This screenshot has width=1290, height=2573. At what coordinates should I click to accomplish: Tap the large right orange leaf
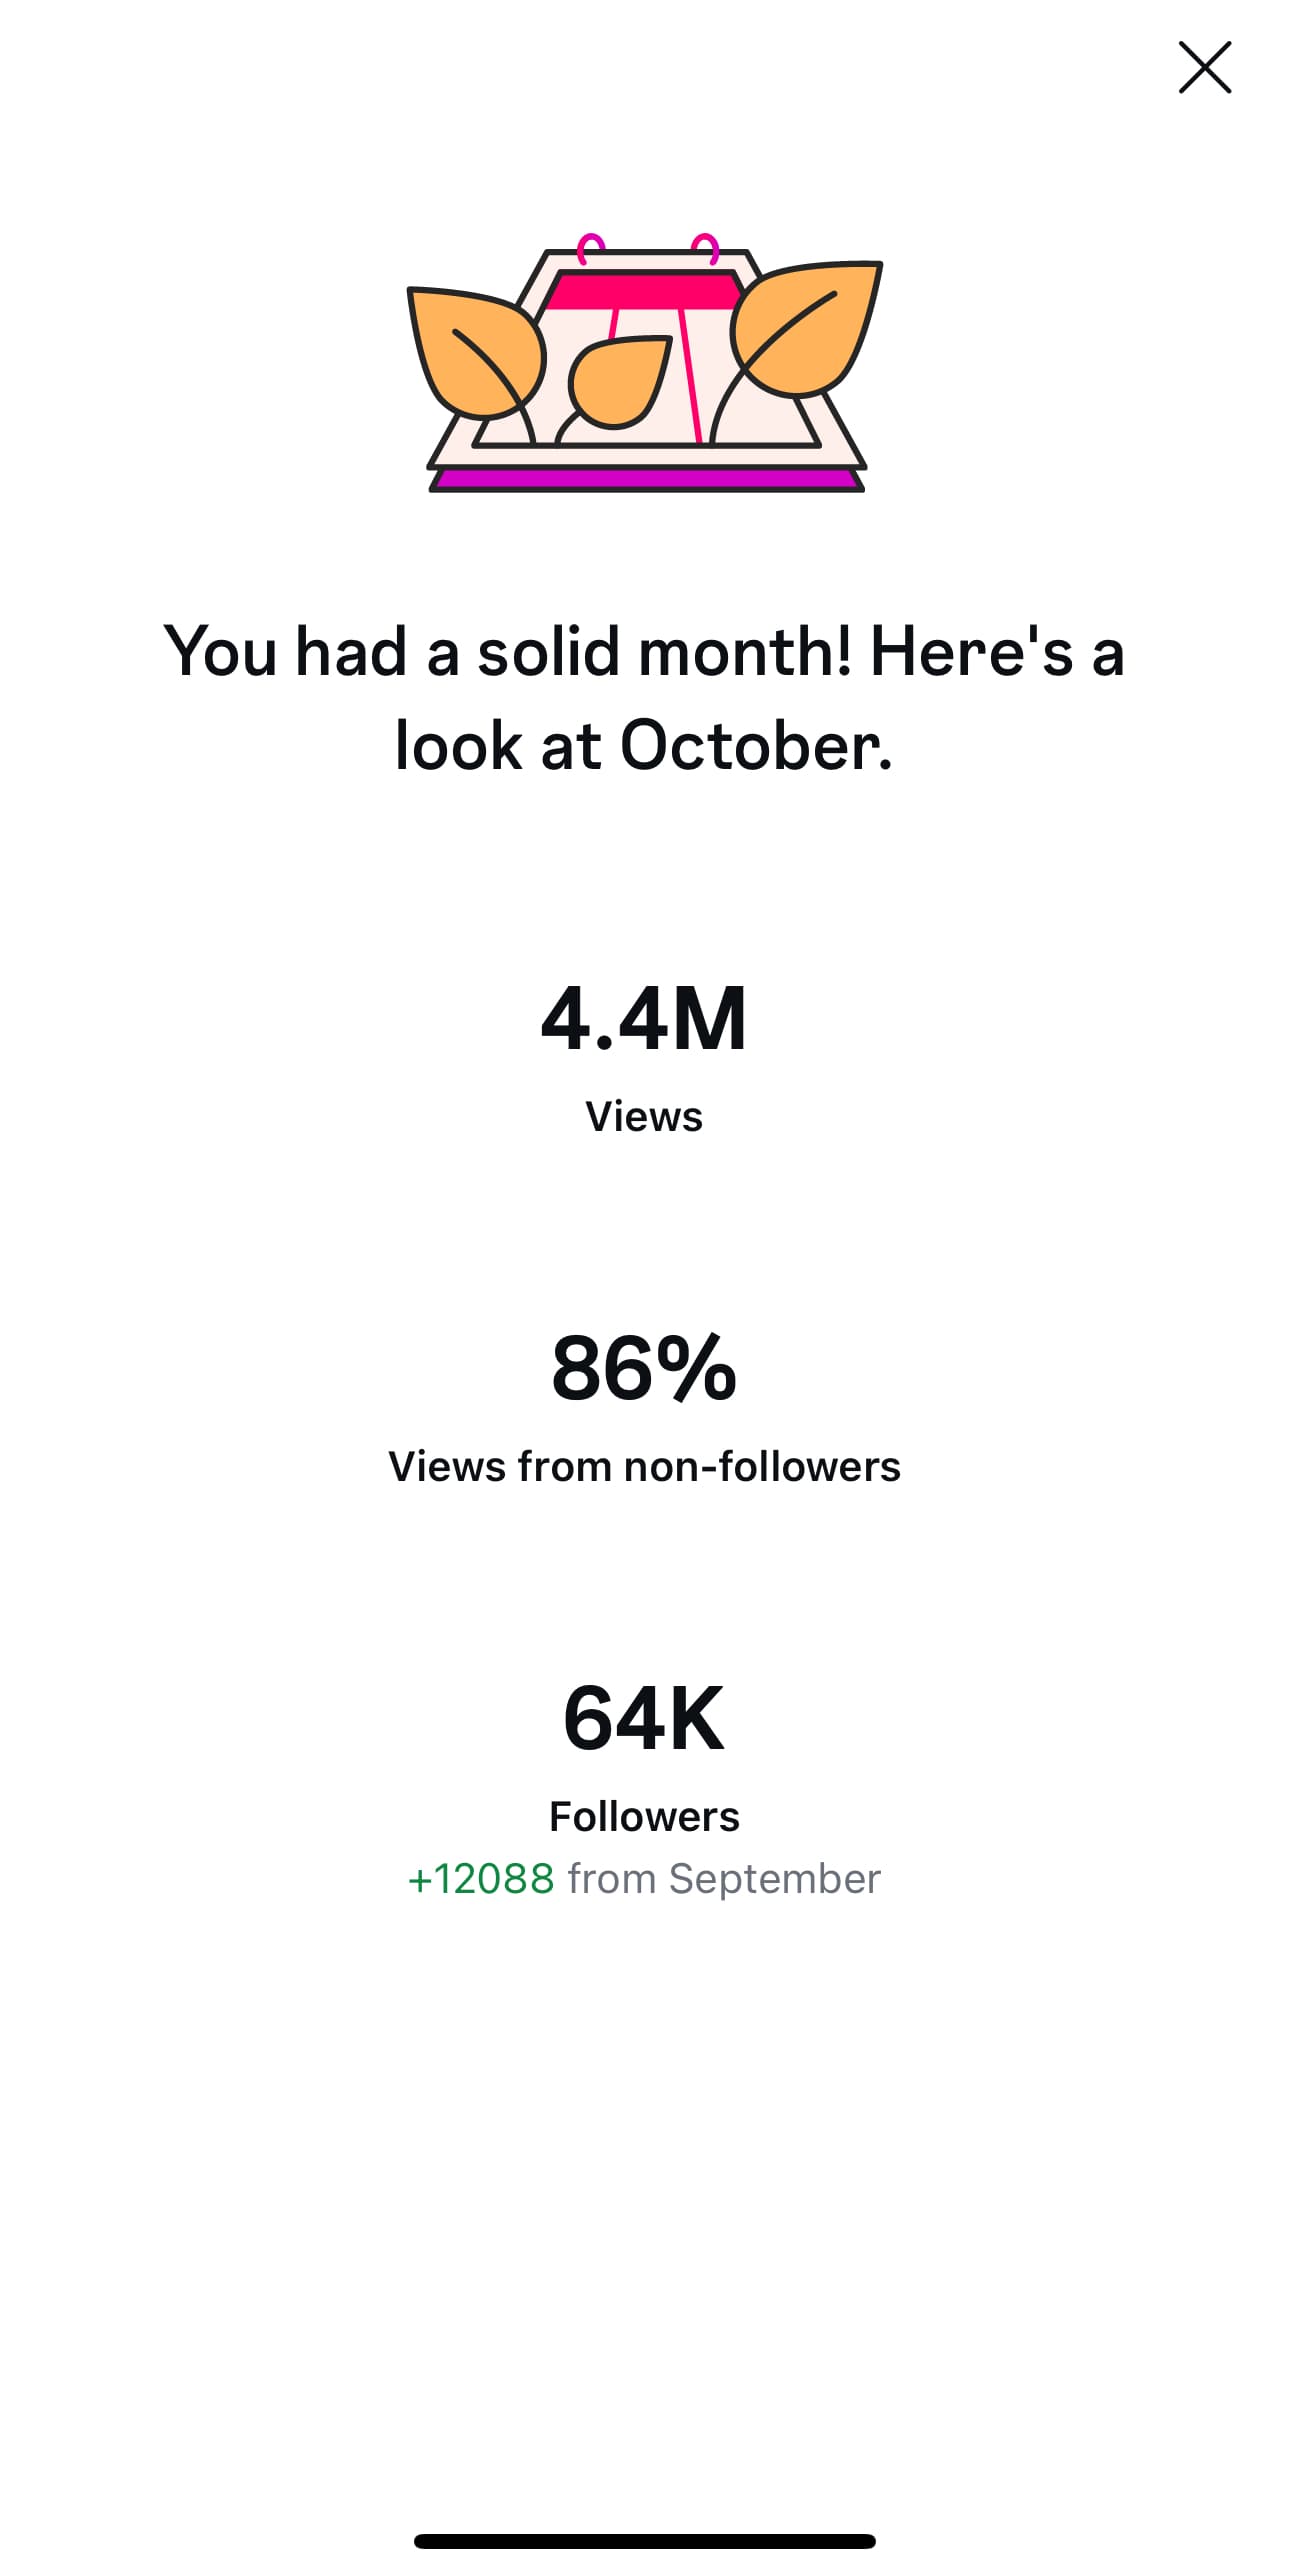808,326
